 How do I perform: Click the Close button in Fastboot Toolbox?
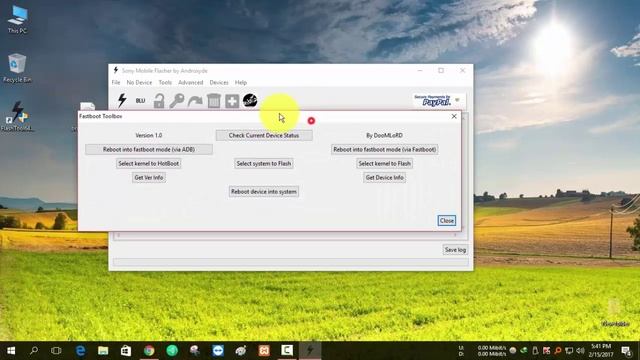click(x=447, y=220)
